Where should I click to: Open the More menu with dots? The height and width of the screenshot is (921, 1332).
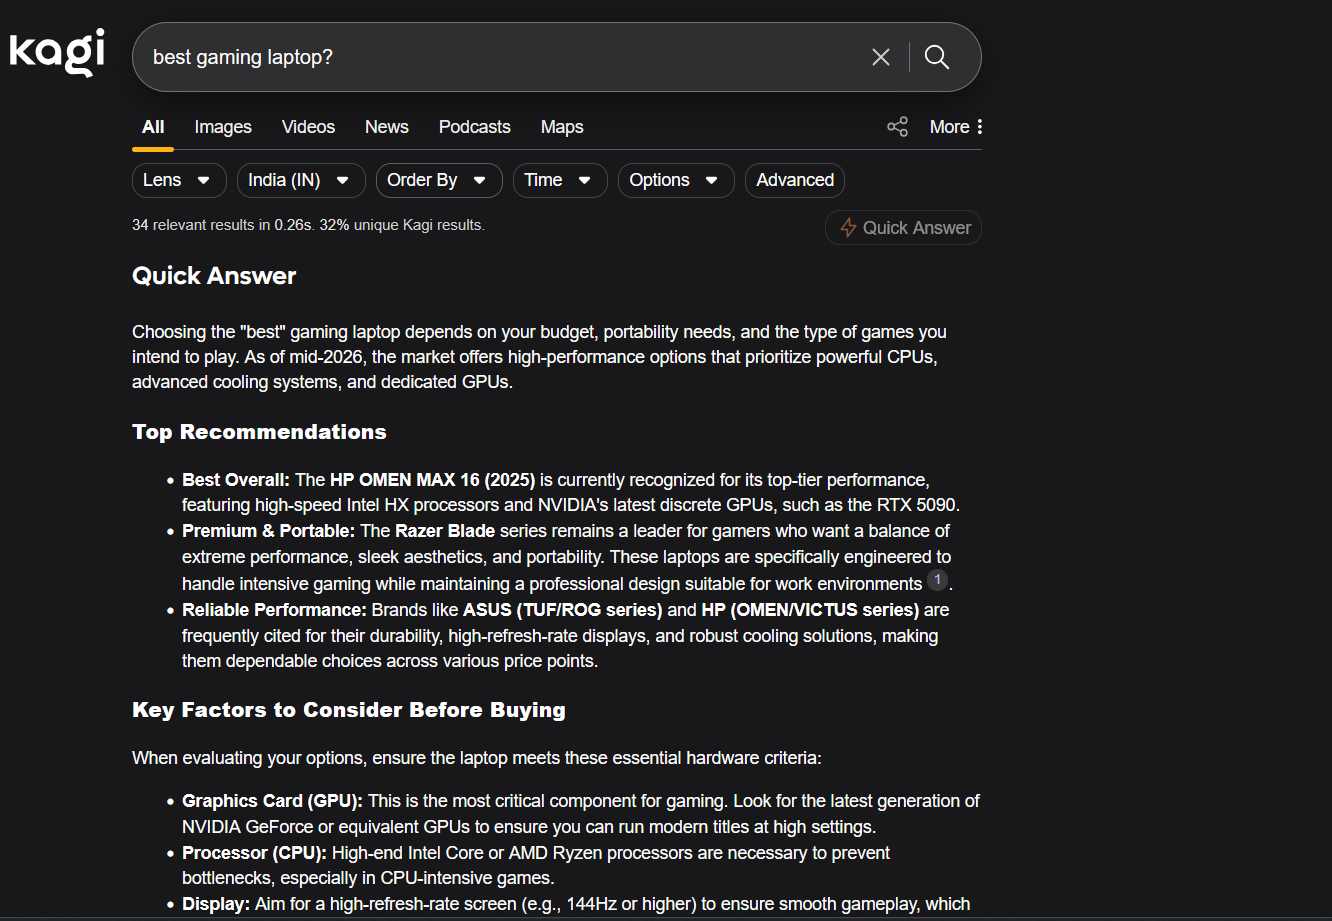[956, 127]
